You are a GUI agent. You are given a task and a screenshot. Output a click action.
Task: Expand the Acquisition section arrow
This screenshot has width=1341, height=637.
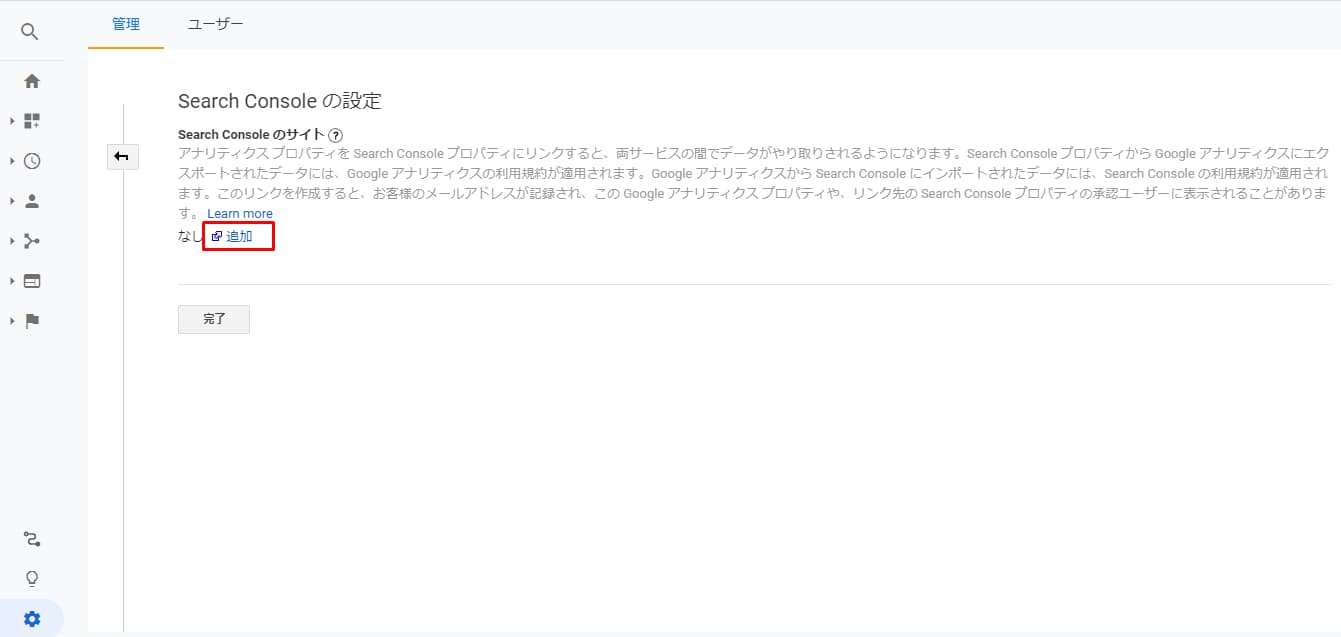coord(12,241)
